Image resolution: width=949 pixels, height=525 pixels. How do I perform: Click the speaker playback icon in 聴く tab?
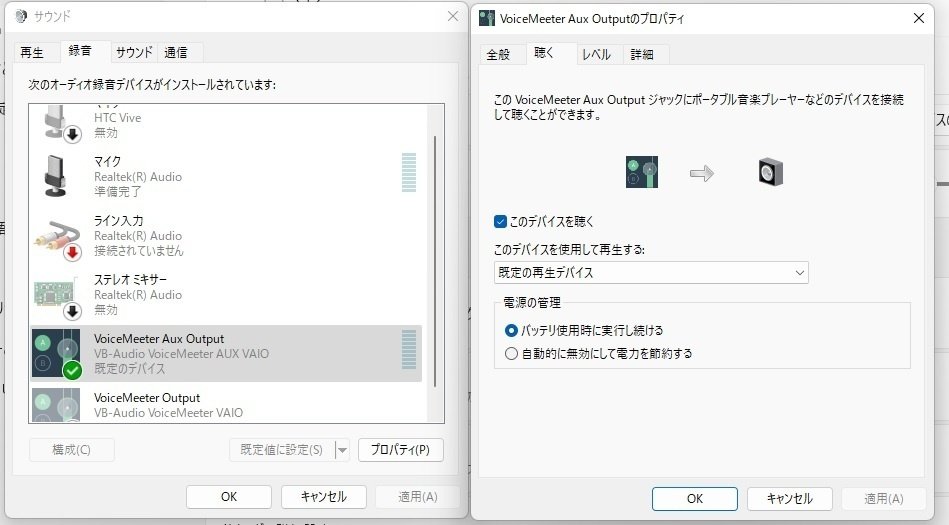(770, 173)
